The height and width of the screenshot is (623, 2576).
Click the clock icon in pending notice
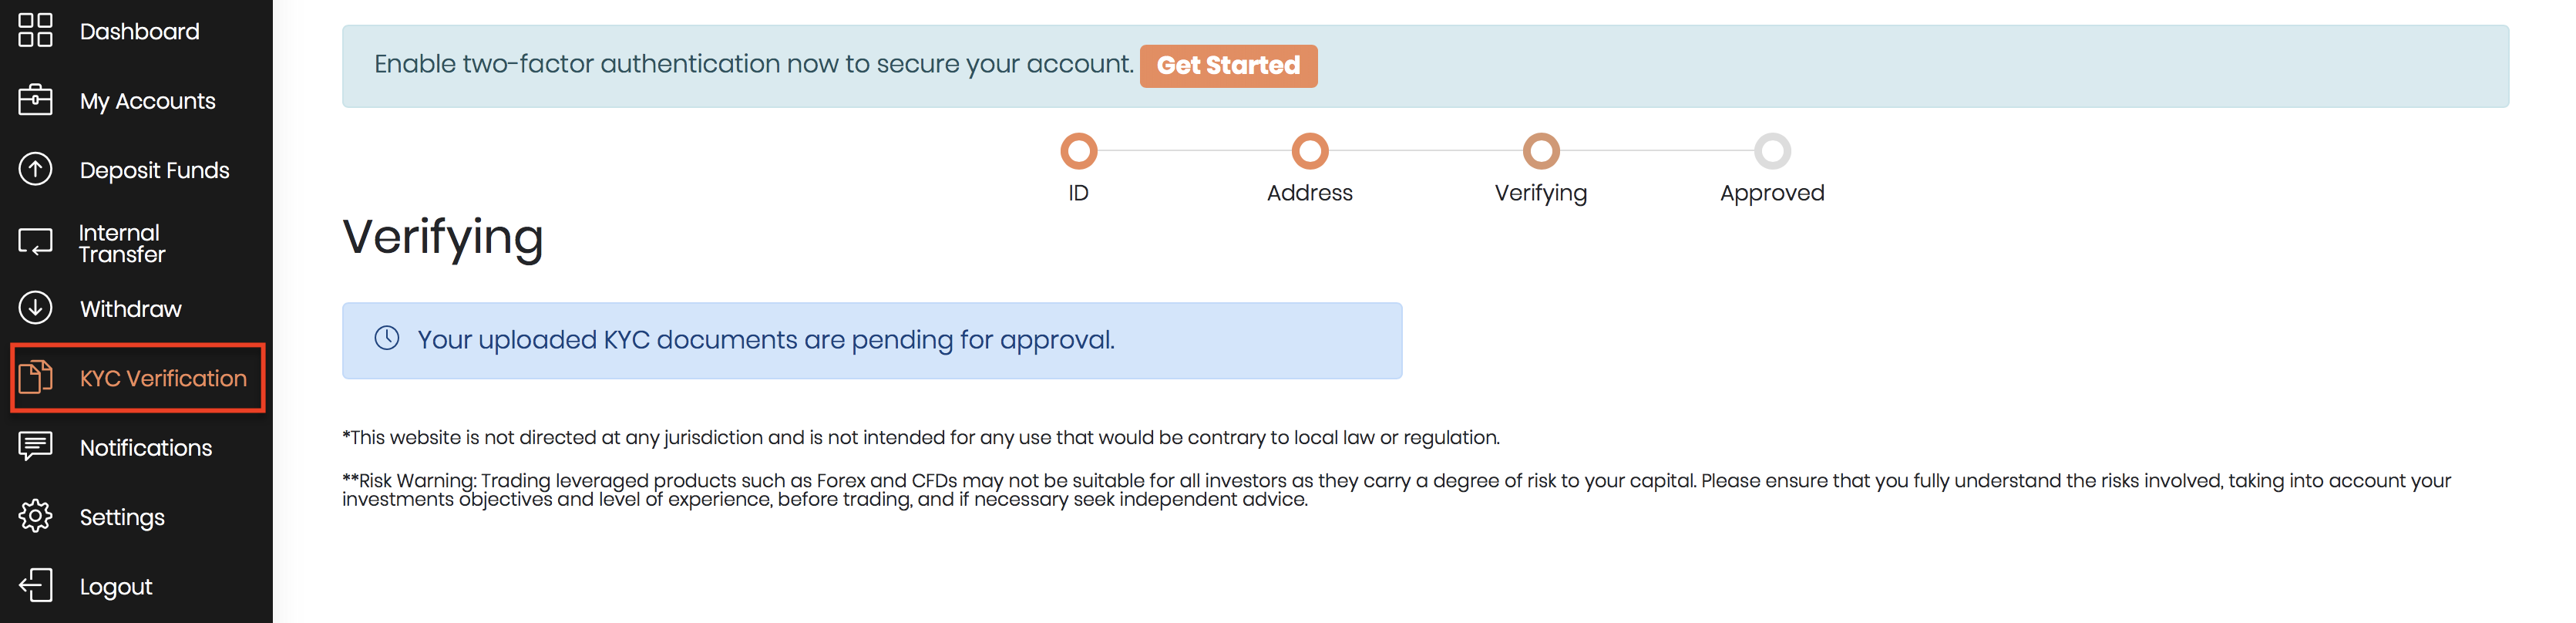pyautogui.click(x=387, y=339)
